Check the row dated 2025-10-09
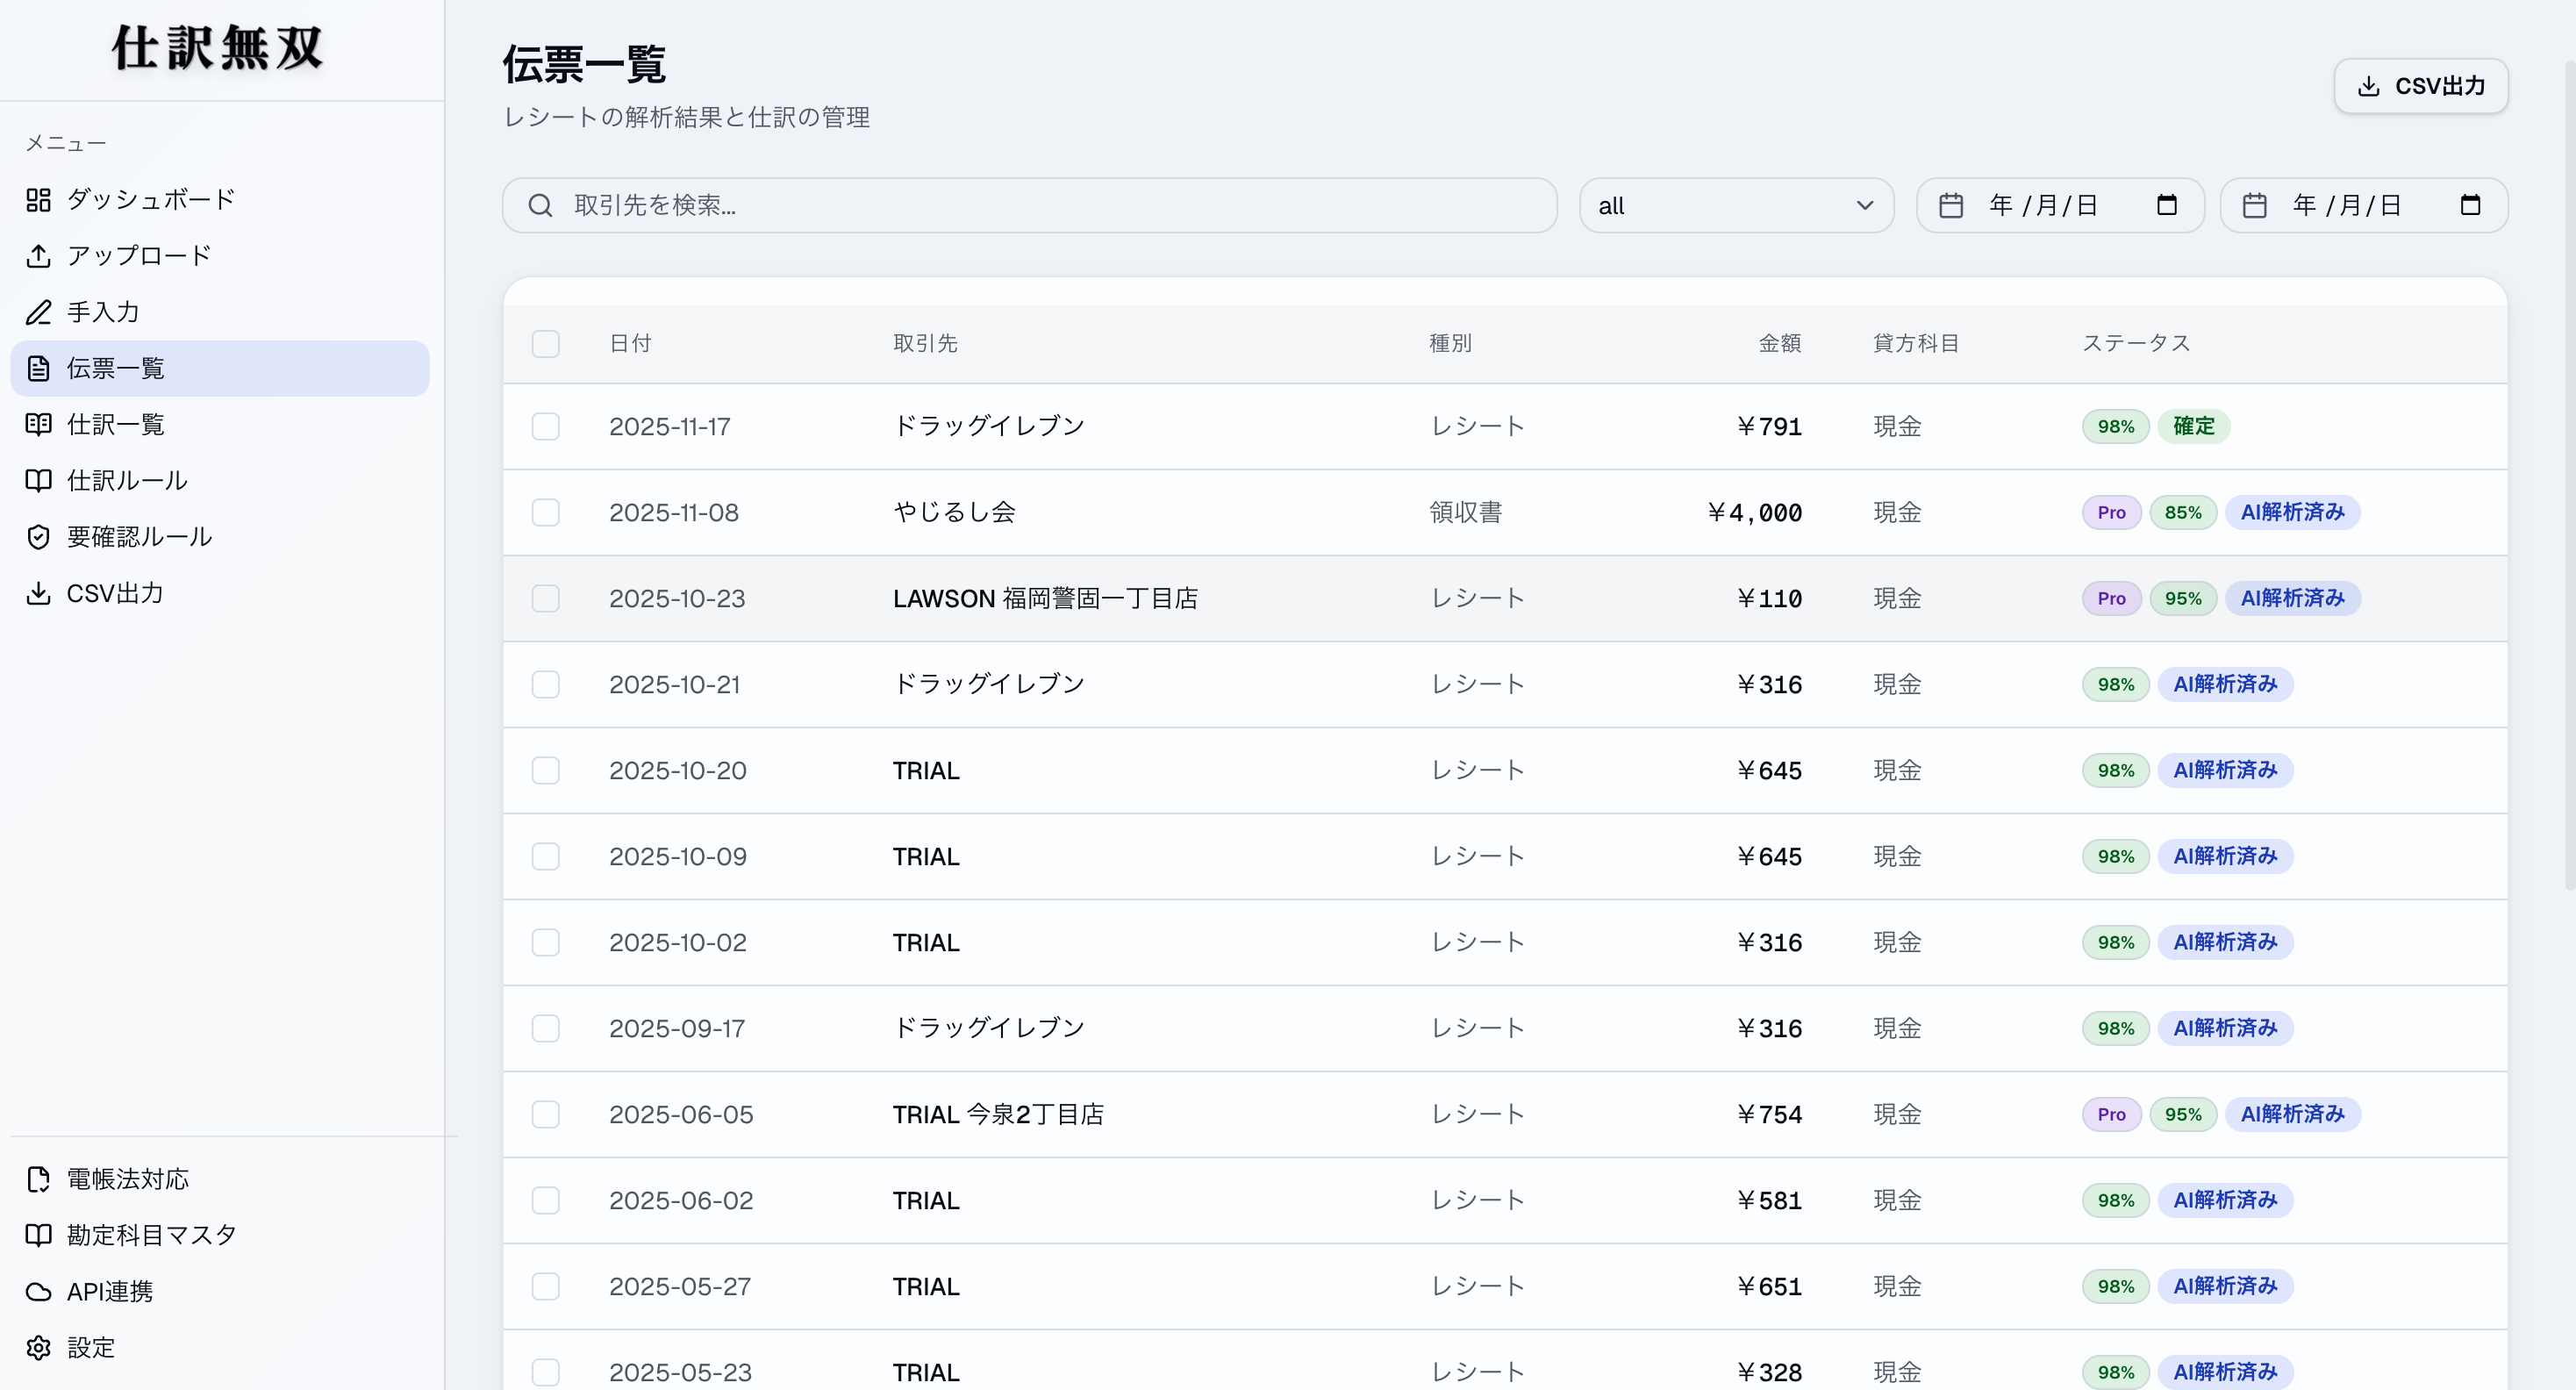Viewport: 2576px width, 1390px height. coord(545,857)
